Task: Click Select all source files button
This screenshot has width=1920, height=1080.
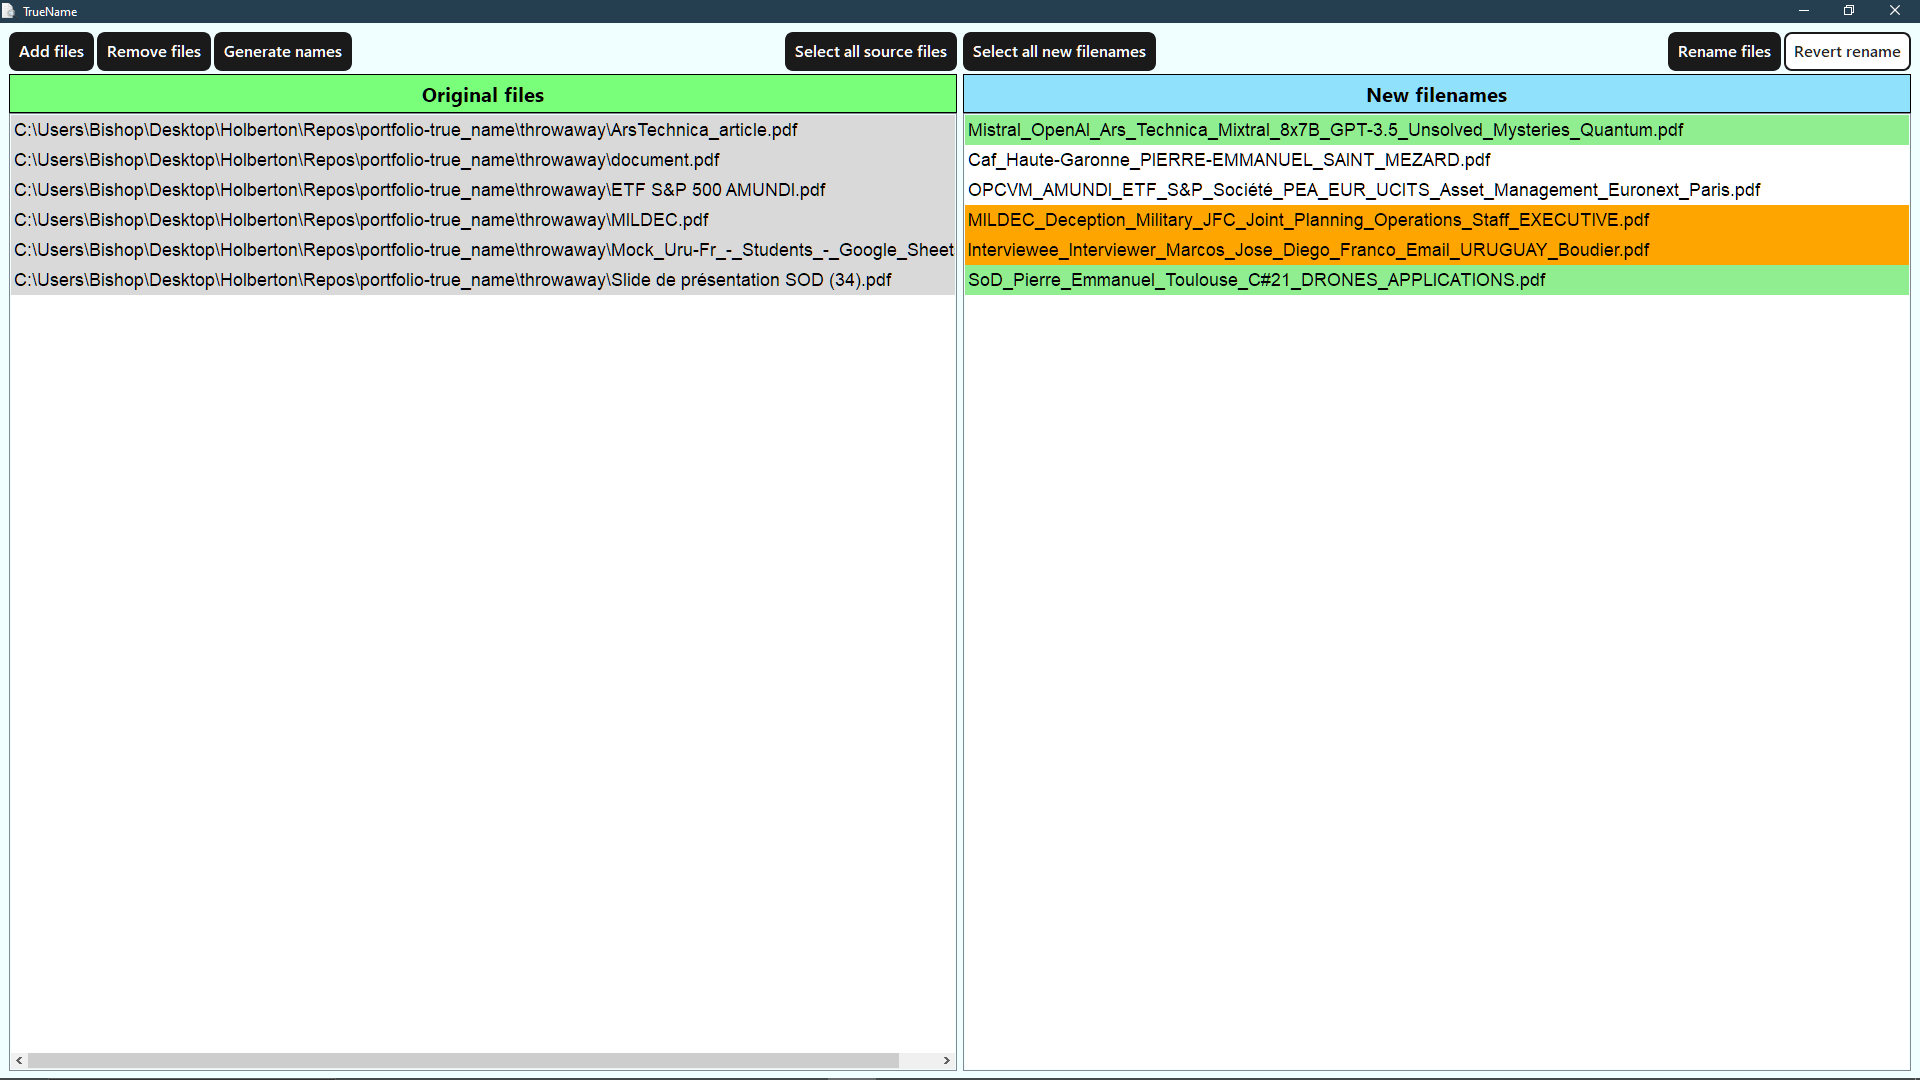Action: pyautogui.click(x=870, y=50)
